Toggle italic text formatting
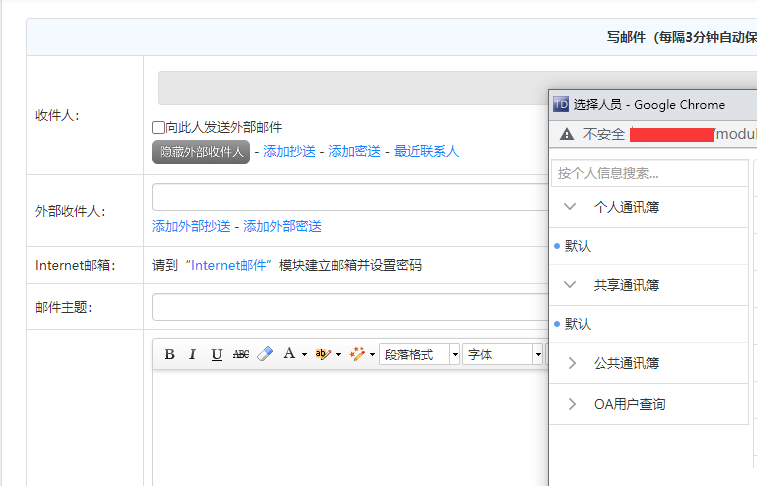The image size is (757, 486). (x=192, y=354)
